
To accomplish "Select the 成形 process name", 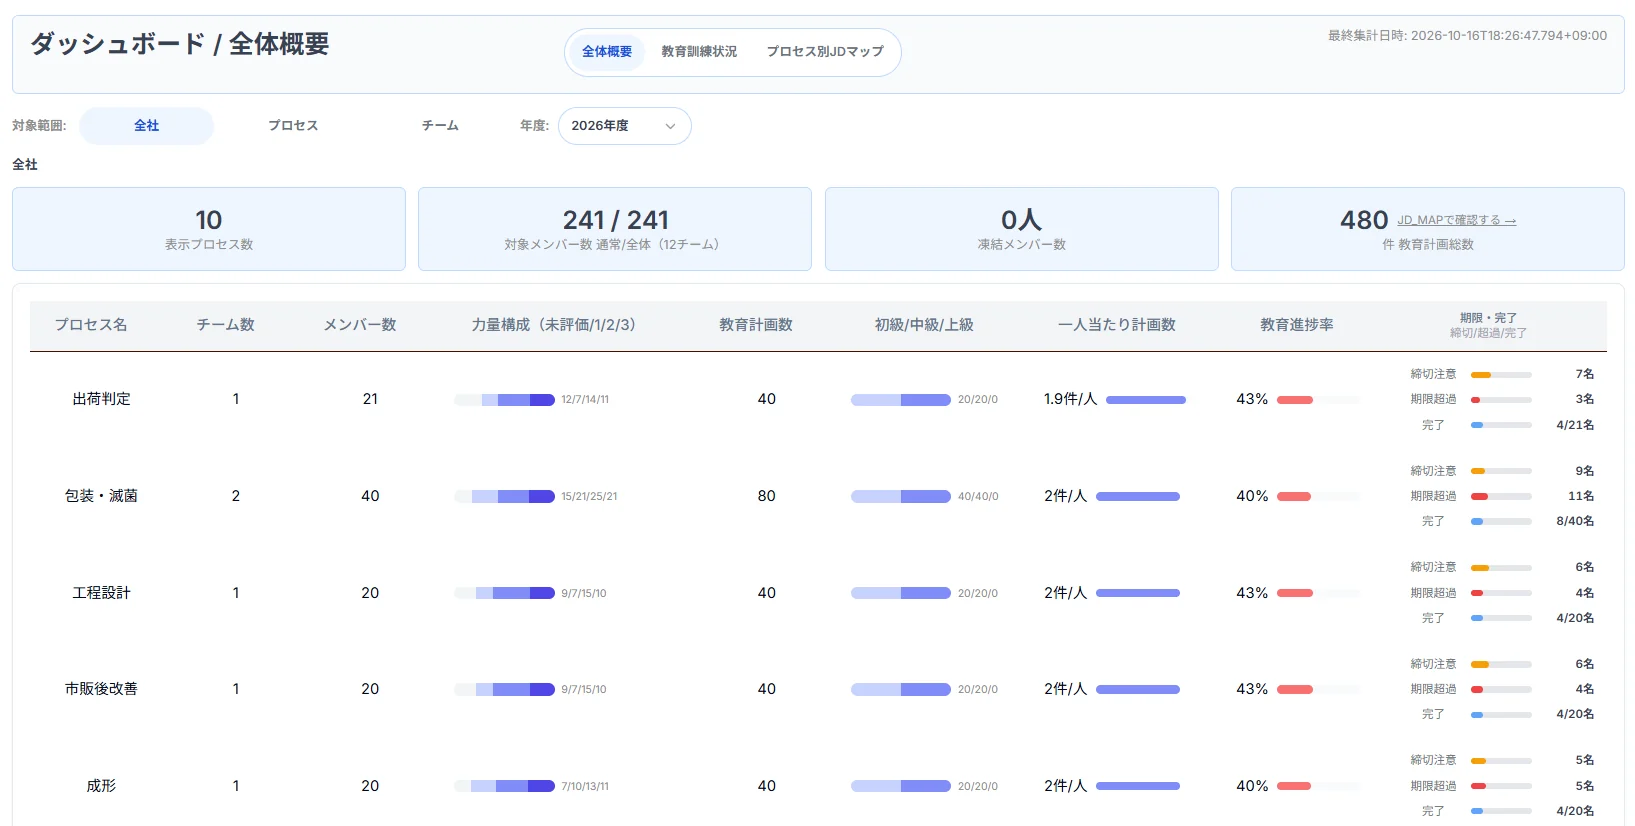I will click(101, 786).
